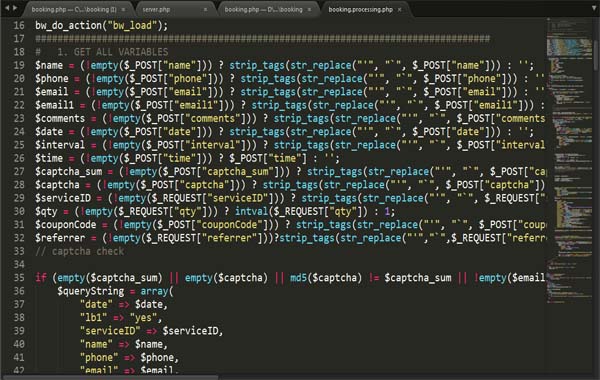Screen dimensions: 600x380
Task: Click the $serviceID variable on line 29
Action: (x=63, y=198)
